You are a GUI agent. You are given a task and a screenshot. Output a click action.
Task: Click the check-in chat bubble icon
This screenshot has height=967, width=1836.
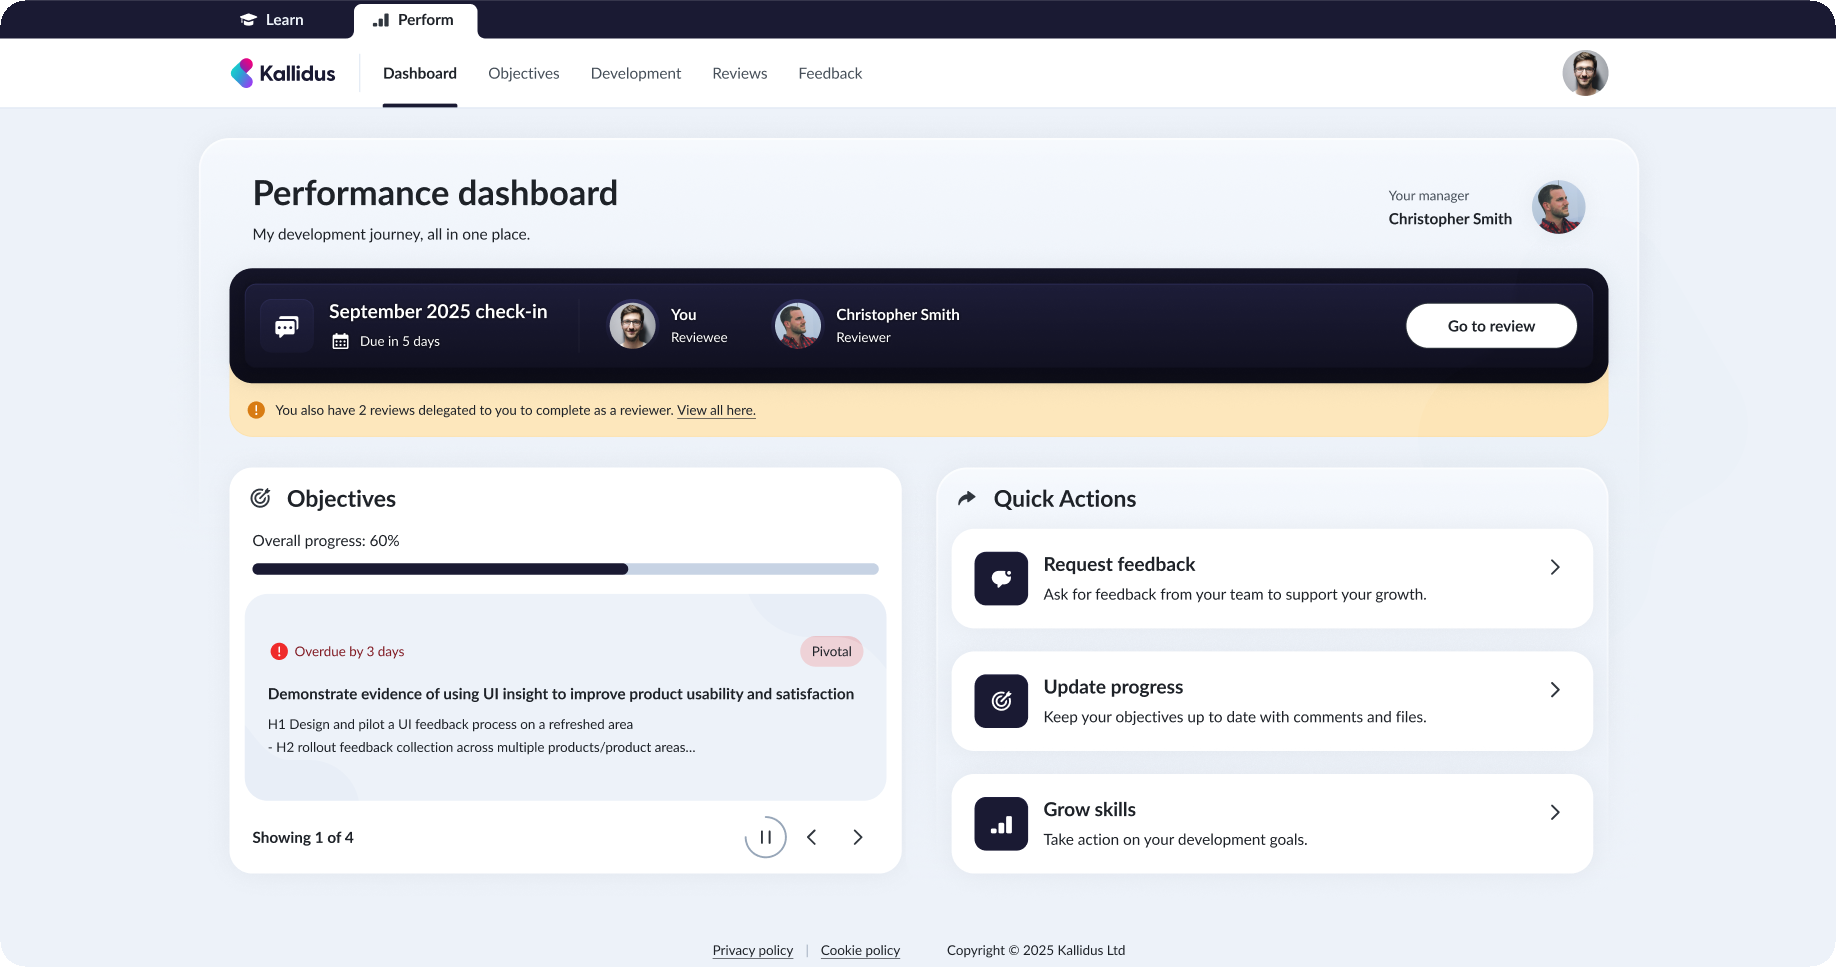[287, 326]
